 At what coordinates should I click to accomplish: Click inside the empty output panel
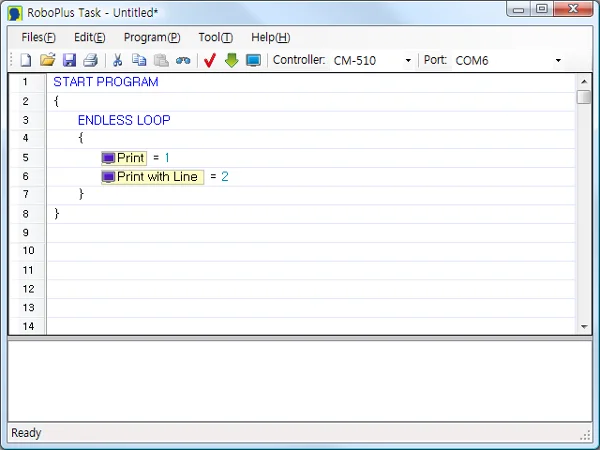pyautogui.click(x=300, y=381)
